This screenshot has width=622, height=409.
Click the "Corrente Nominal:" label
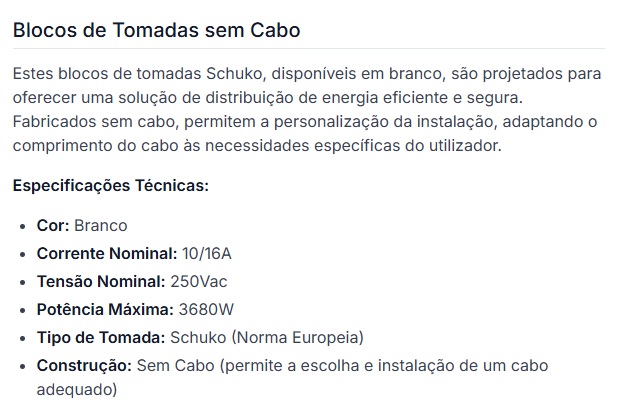pyautogui.click(x=107, y=254)
